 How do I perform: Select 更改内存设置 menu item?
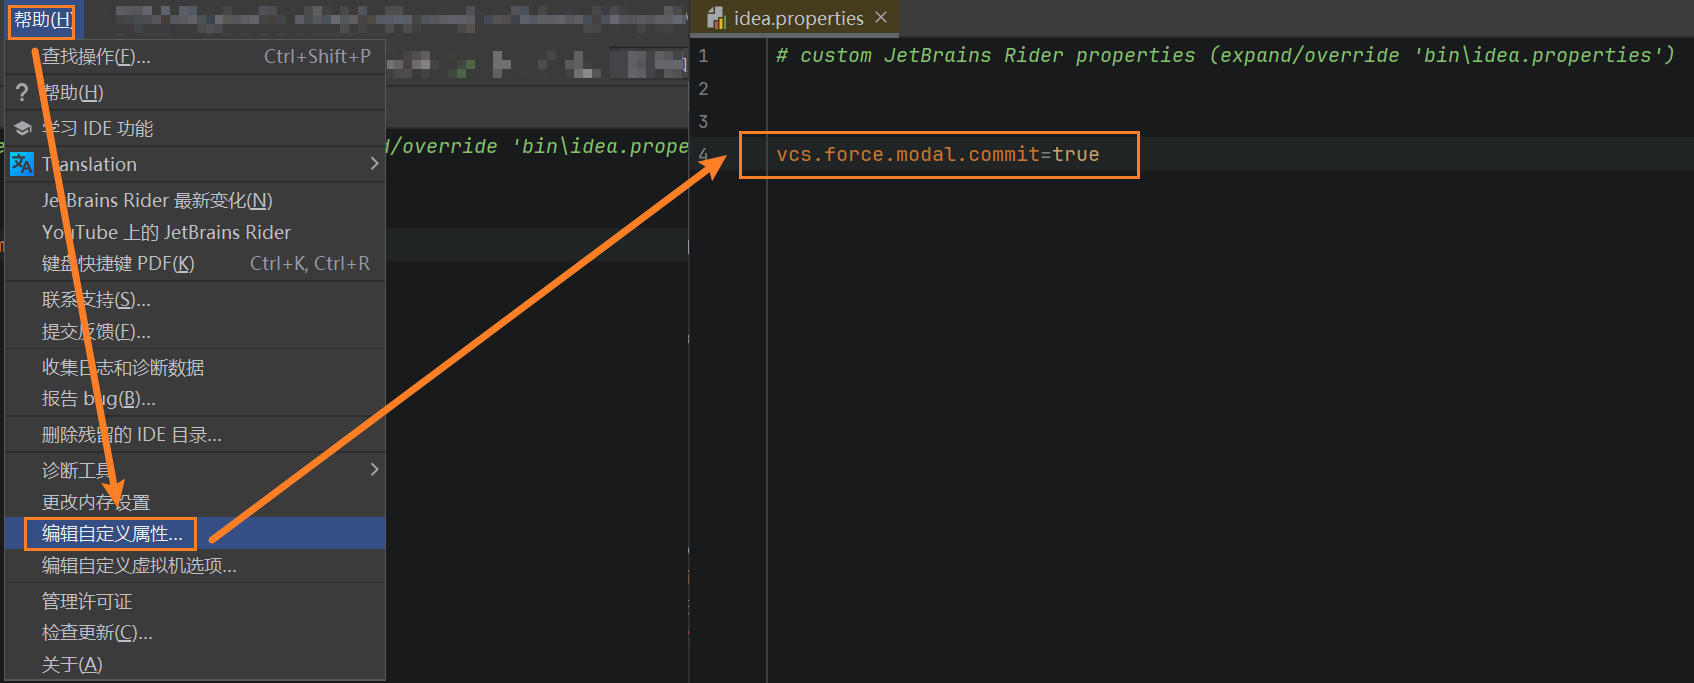[x=96, y=502]
